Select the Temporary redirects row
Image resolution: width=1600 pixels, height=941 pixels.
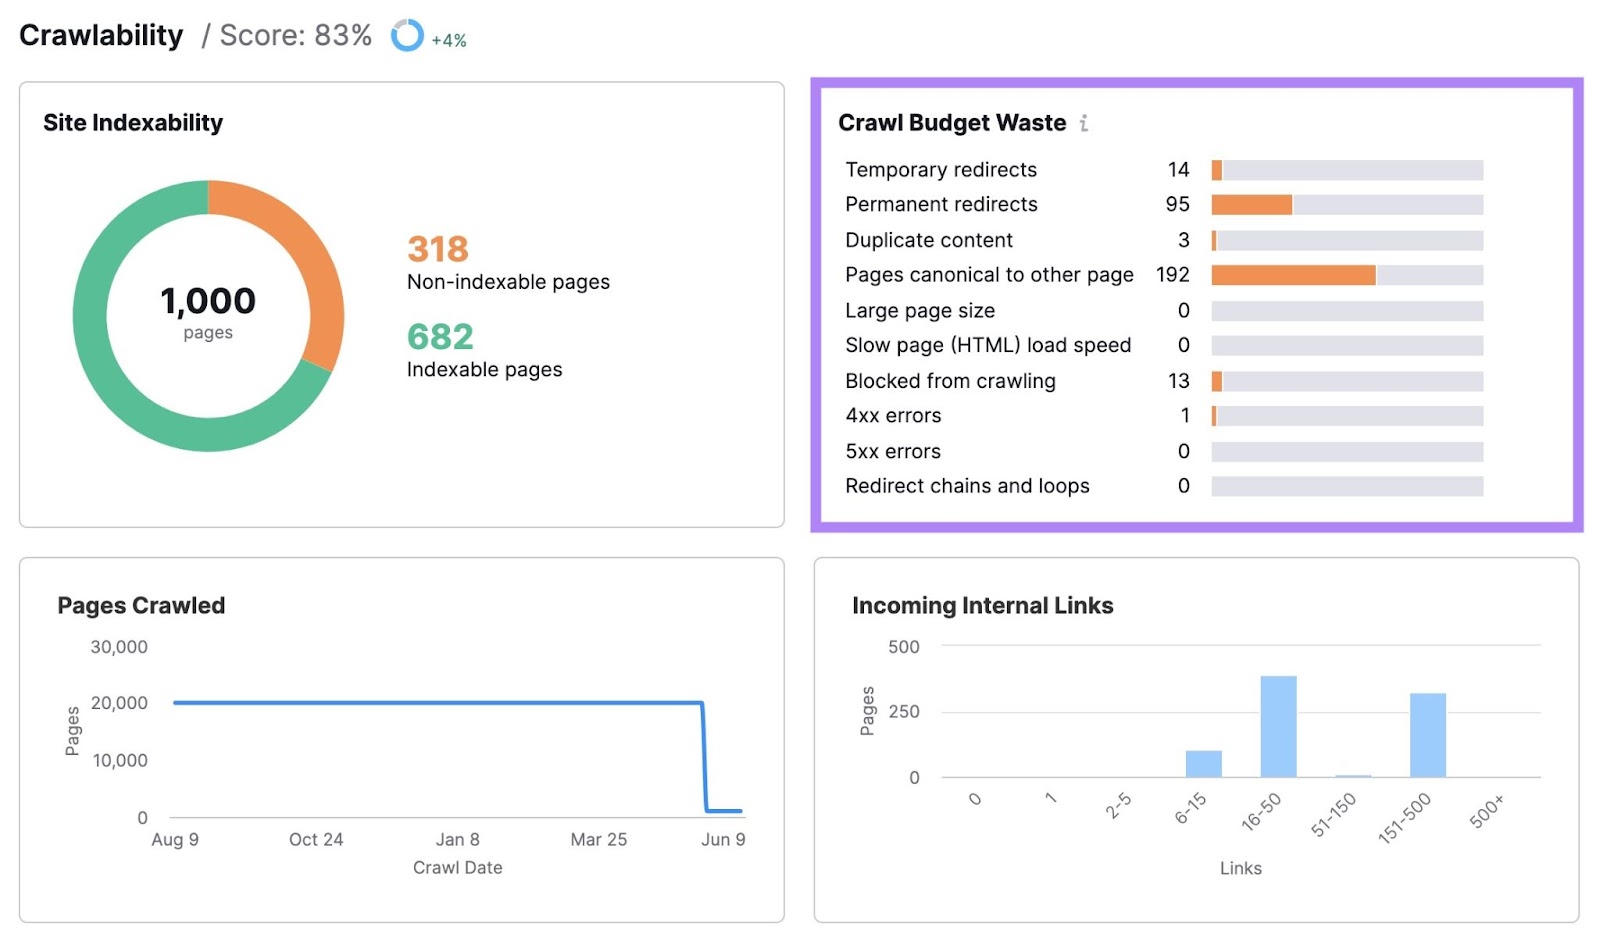click(940, 169)
